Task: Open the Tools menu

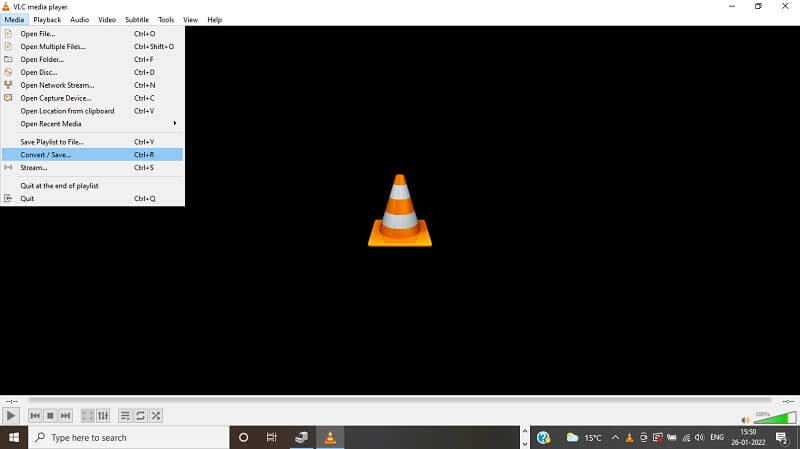Action: pos(166,19)
